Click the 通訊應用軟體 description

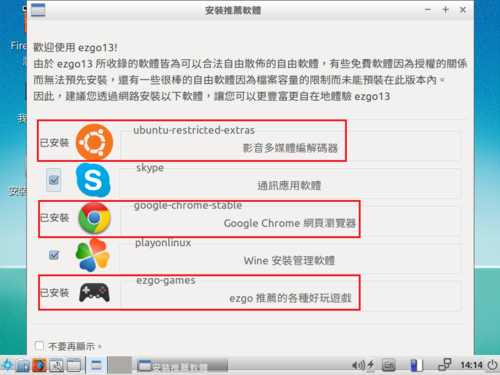pos(289,186)
